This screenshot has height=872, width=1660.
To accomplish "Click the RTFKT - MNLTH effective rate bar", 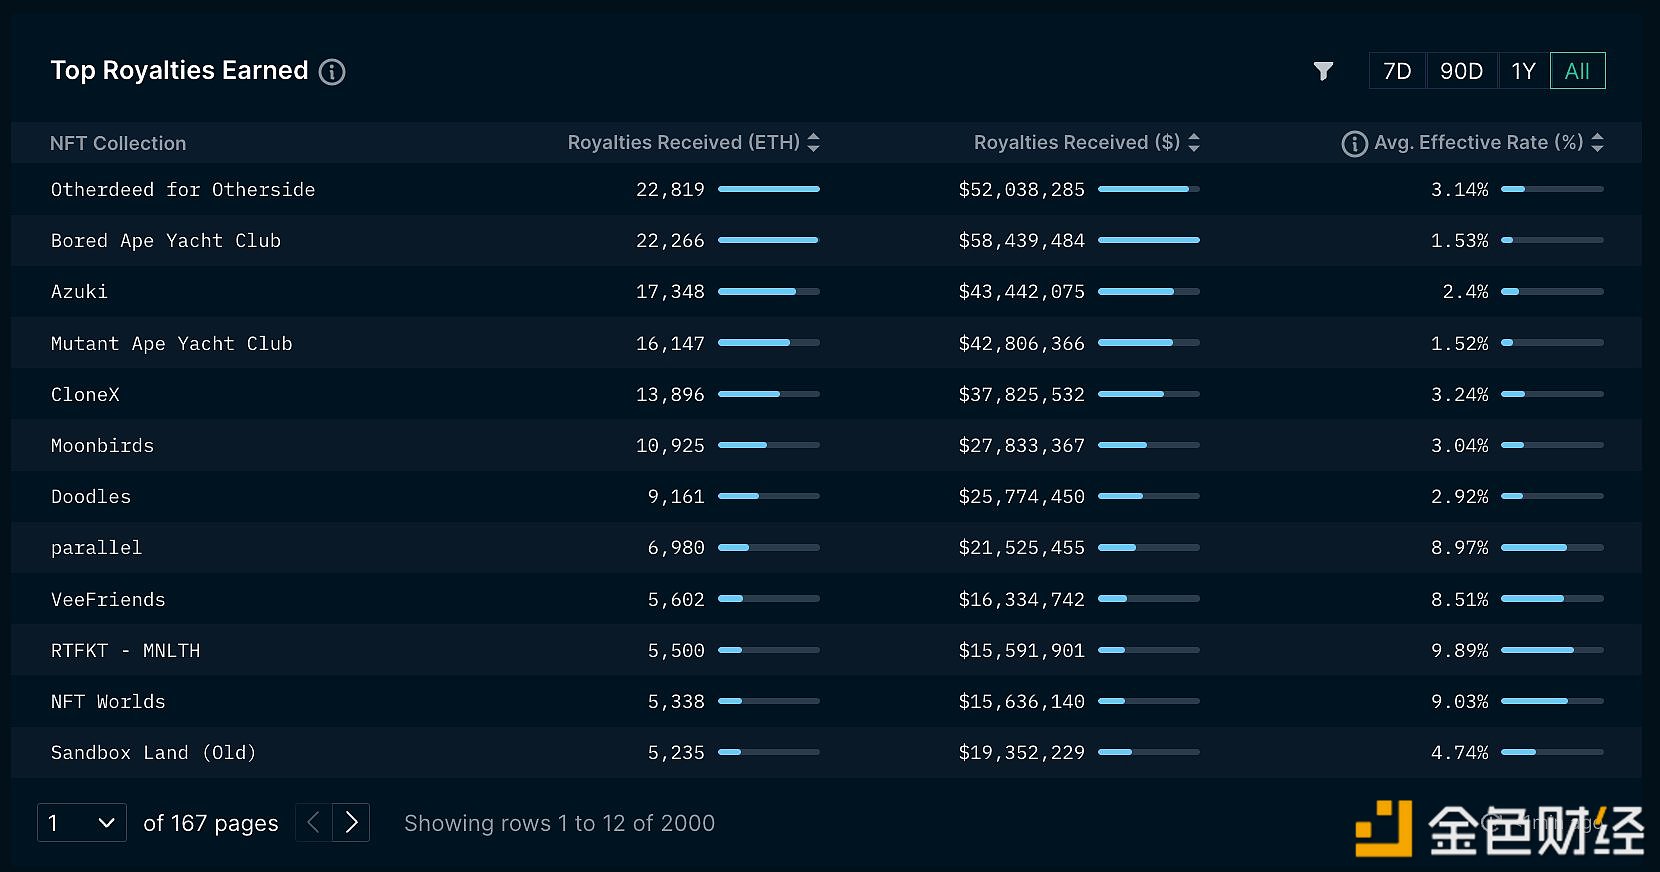I will click(1552, 651).
